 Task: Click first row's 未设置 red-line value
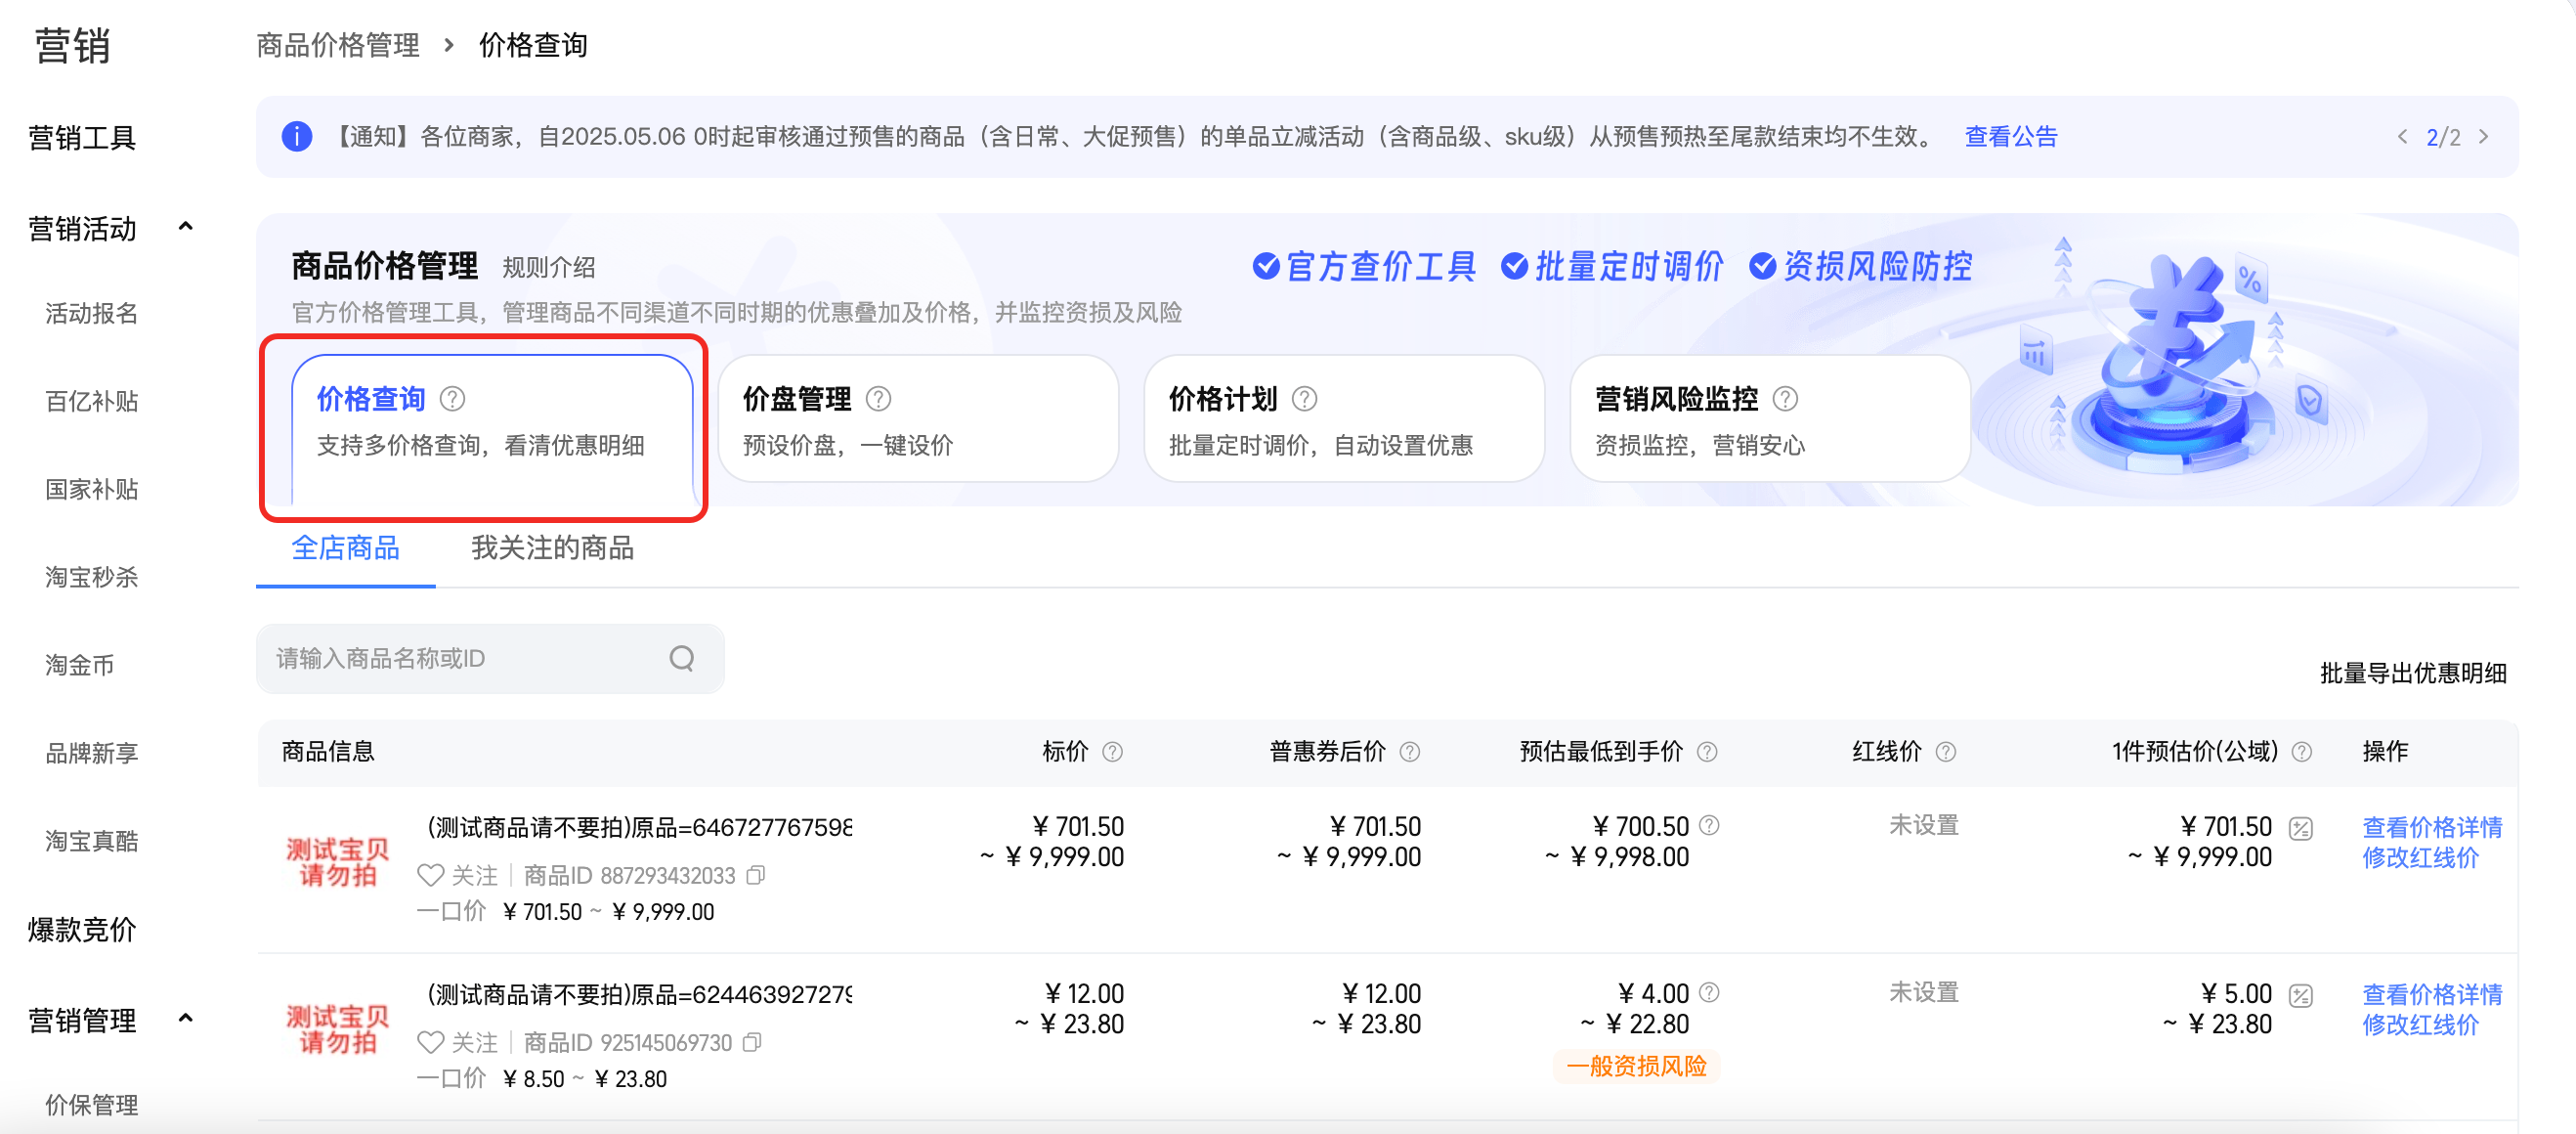[1923, 825]
